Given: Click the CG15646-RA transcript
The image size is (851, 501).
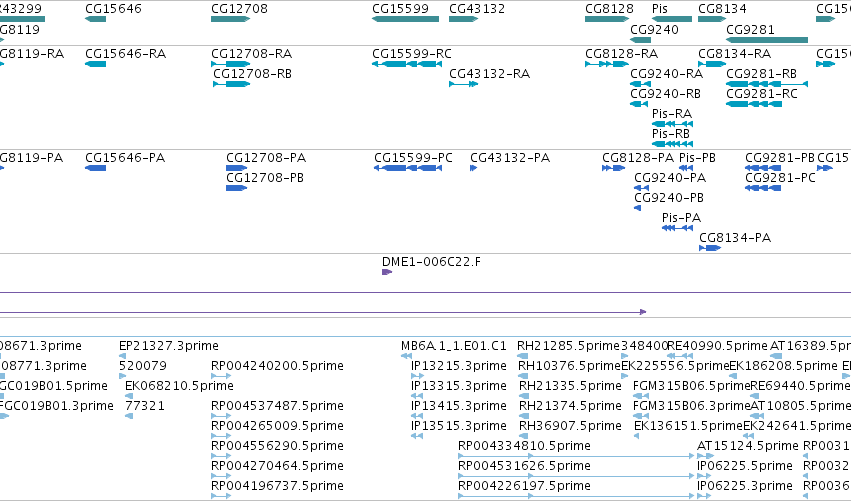Looking at the screenshot, I should (96, 64).
